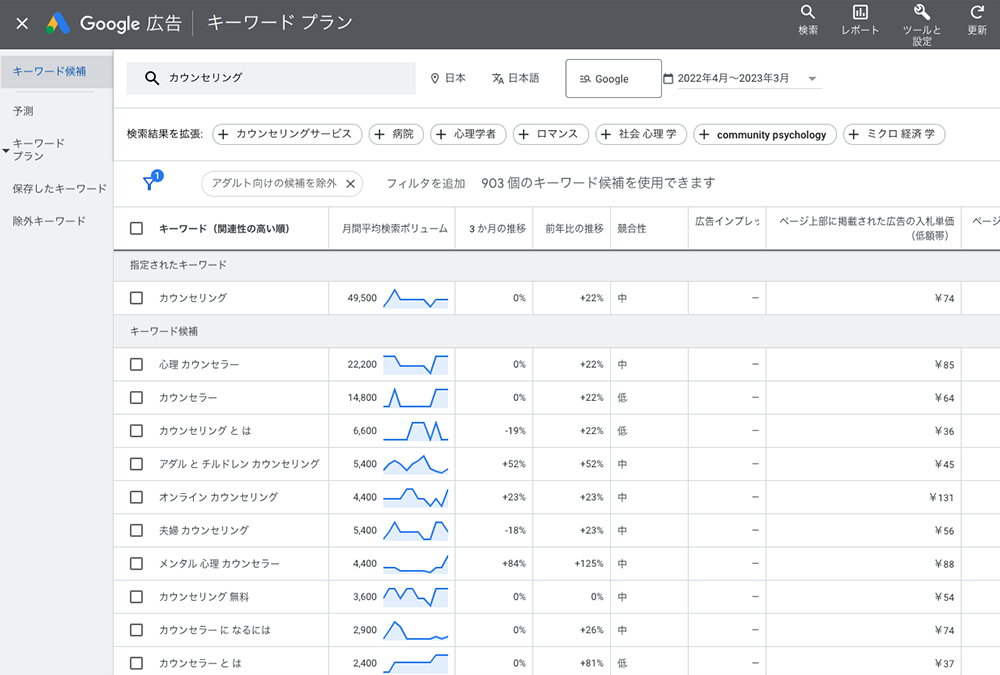The width and height of the screenshot is (1000, 675).
Task: Toggle the select-all keywords header checkbox
Action: [137, 228]
